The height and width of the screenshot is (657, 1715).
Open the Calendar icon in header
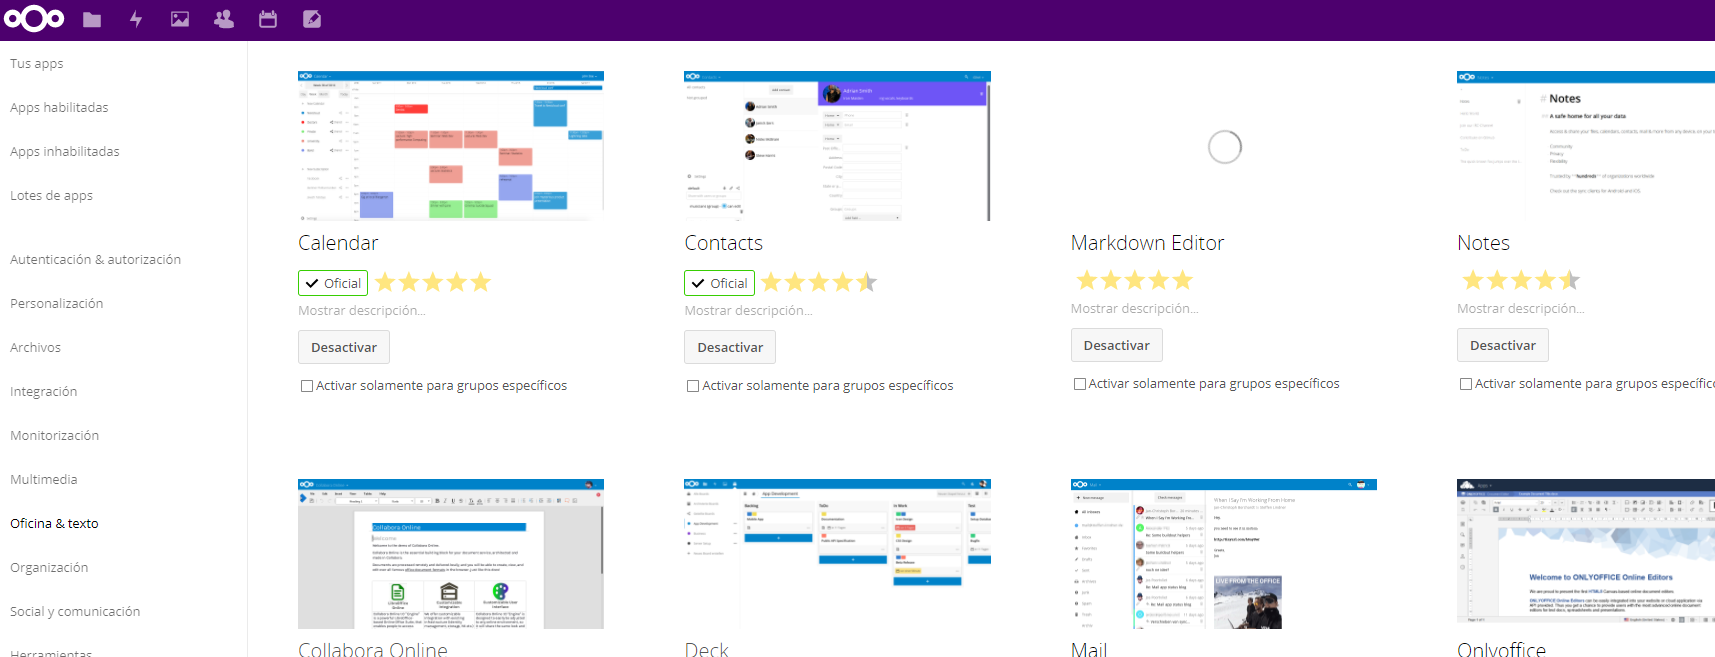click(268, 19)
